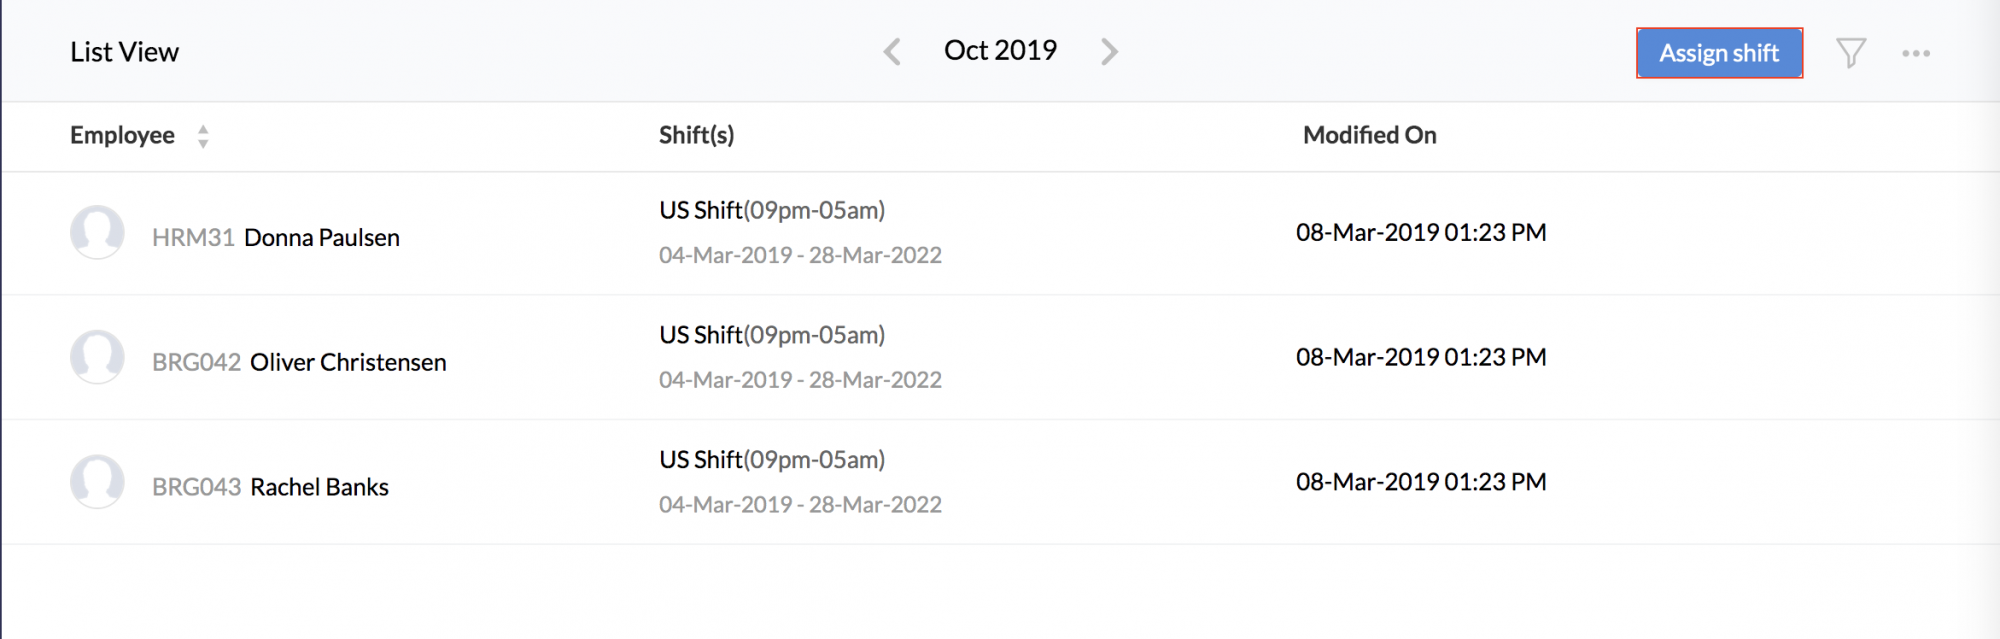Click Oliver Christensen's shift date range
The width and height of the screenshot is (2000, 639).
[x=800, y=380]
